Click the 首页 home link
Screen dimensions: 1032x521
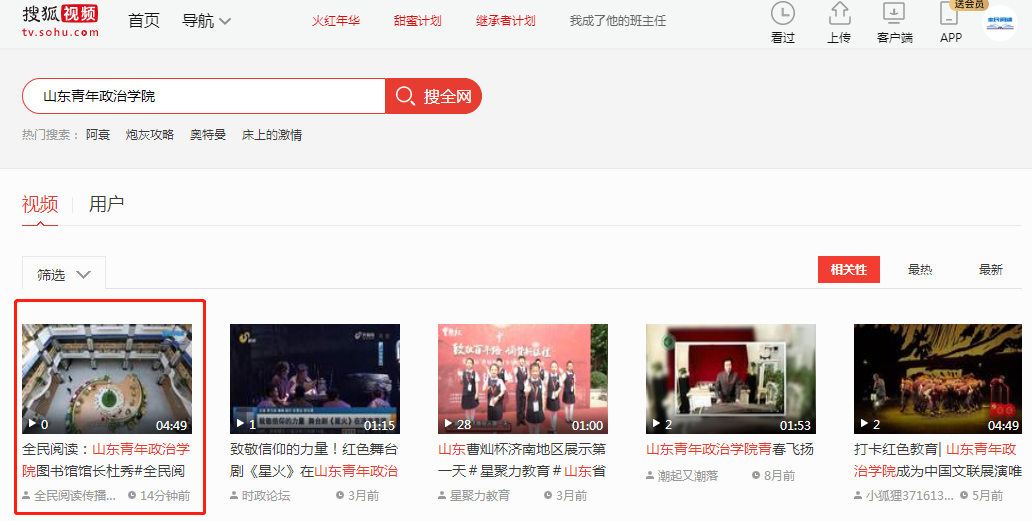click(x=144, y=21)
